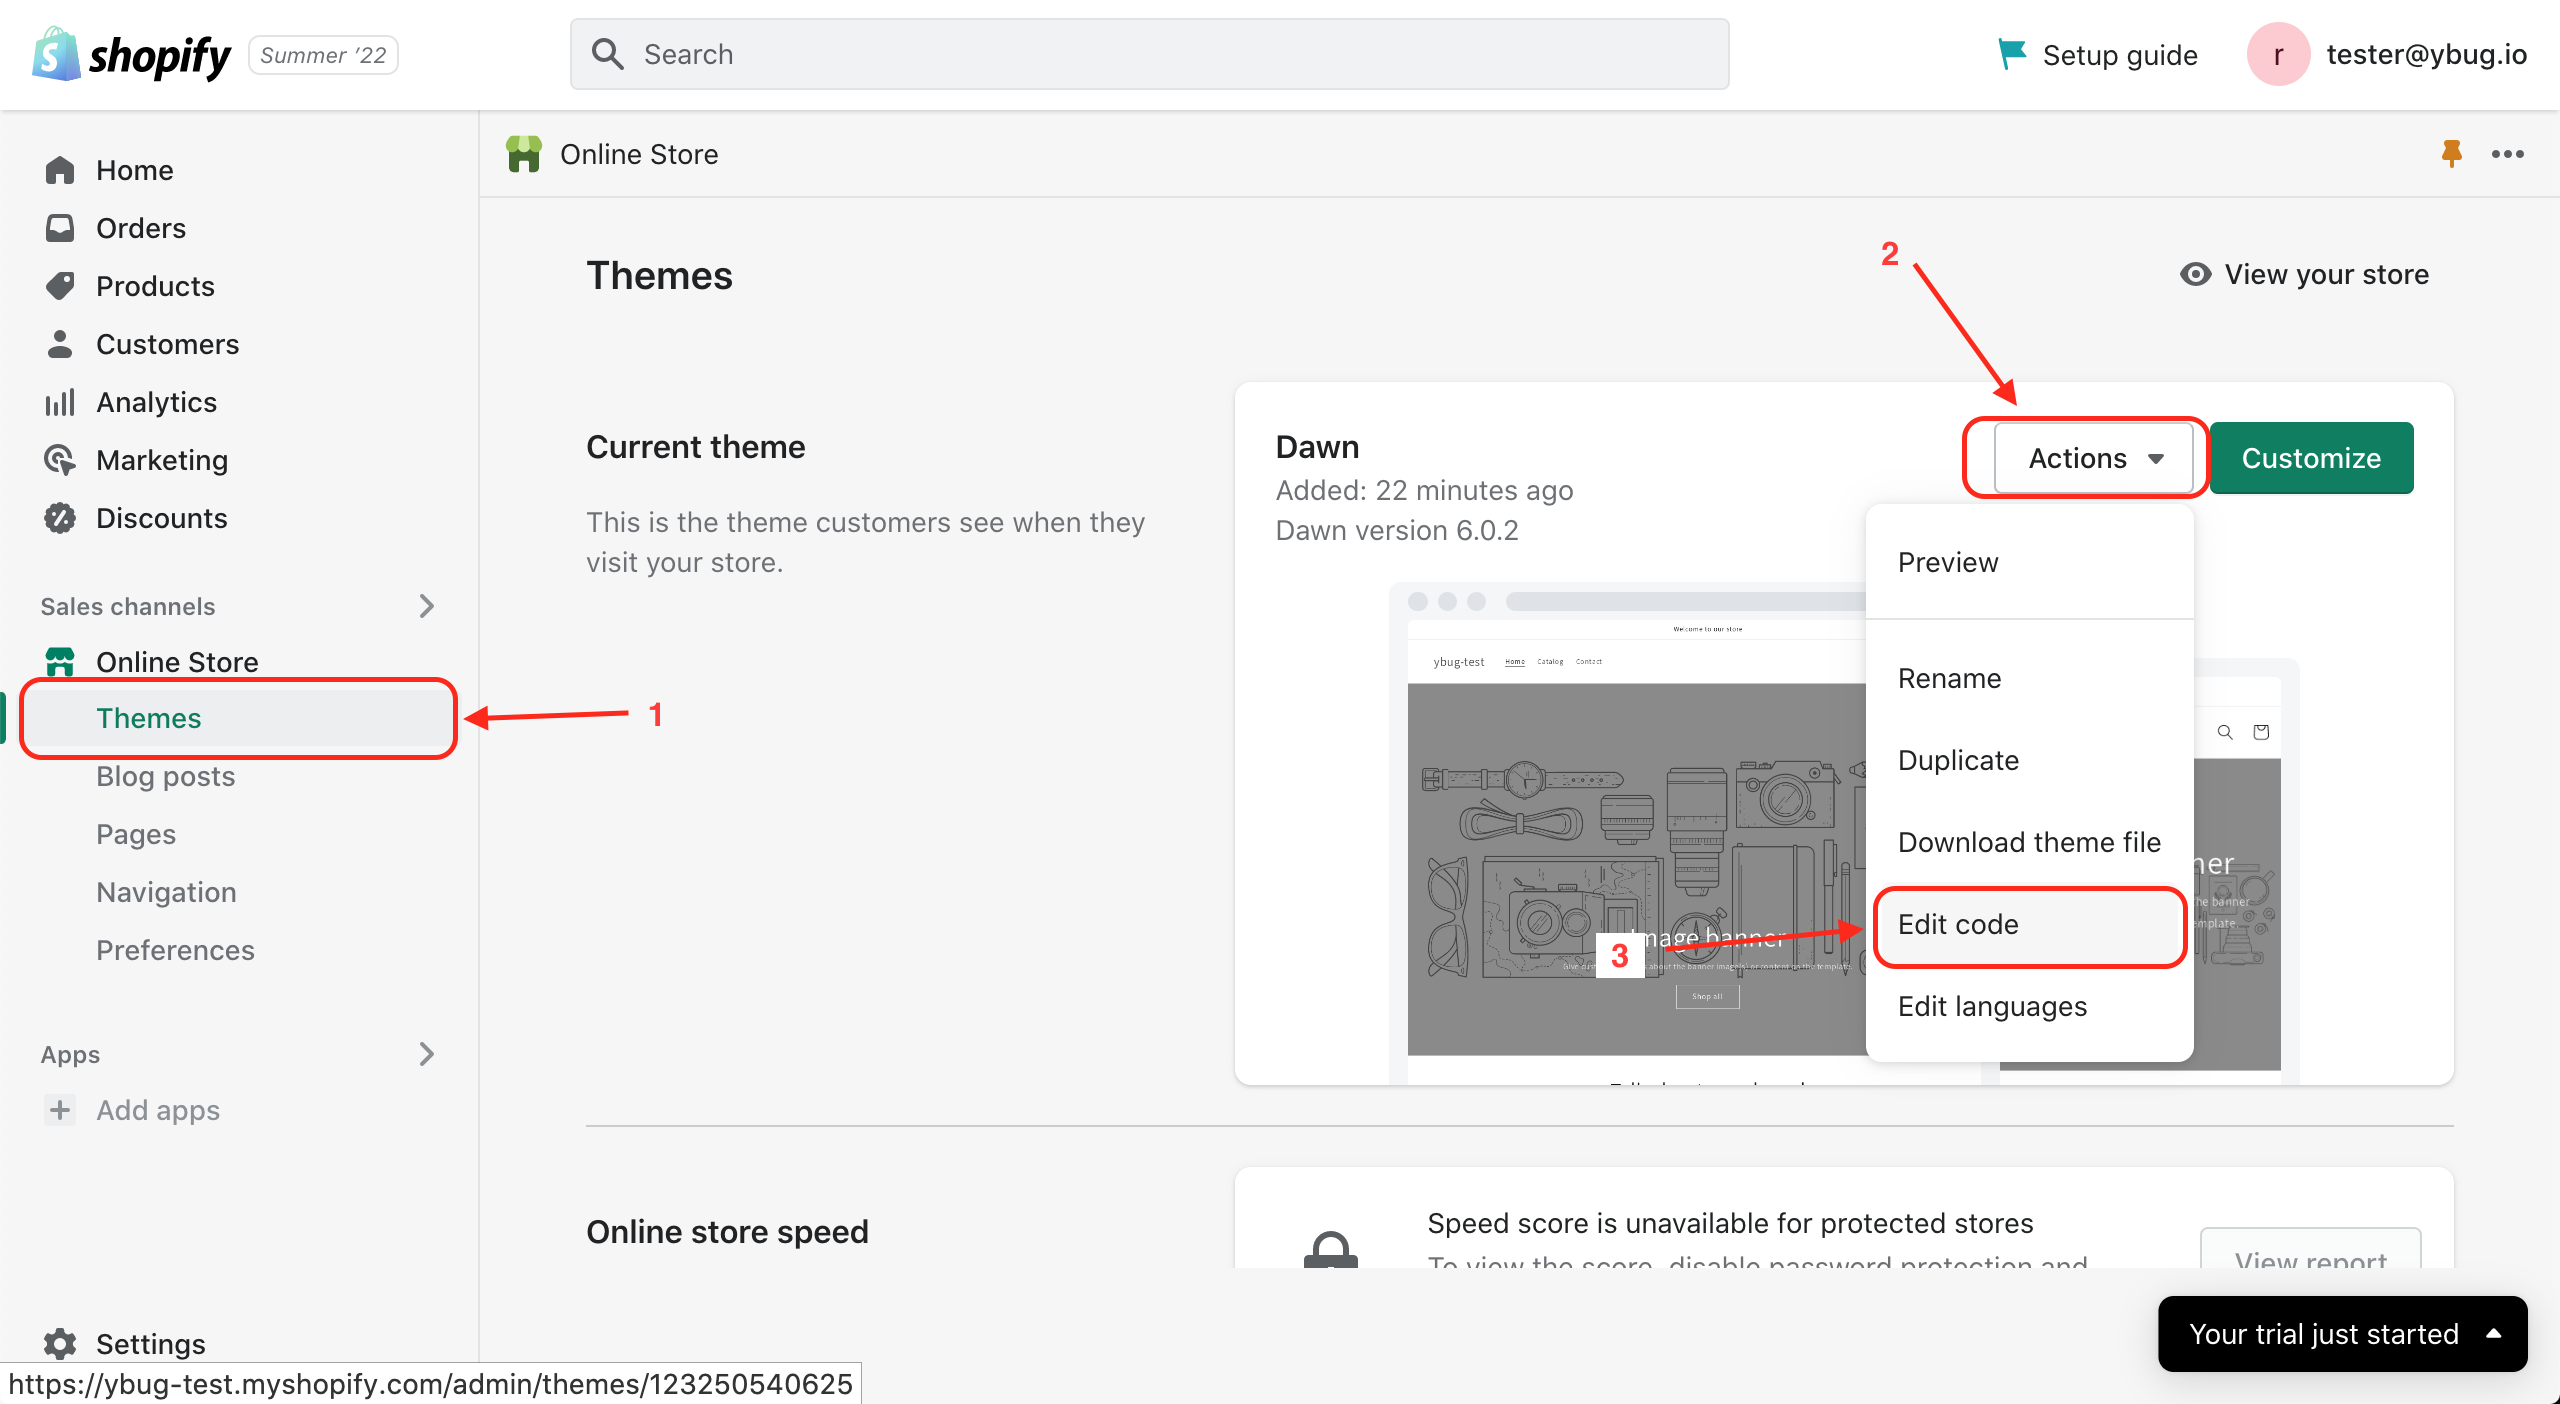2560x1404 pixels.
Task: Open the Themes sidebar item
Action: coord(238,718)
